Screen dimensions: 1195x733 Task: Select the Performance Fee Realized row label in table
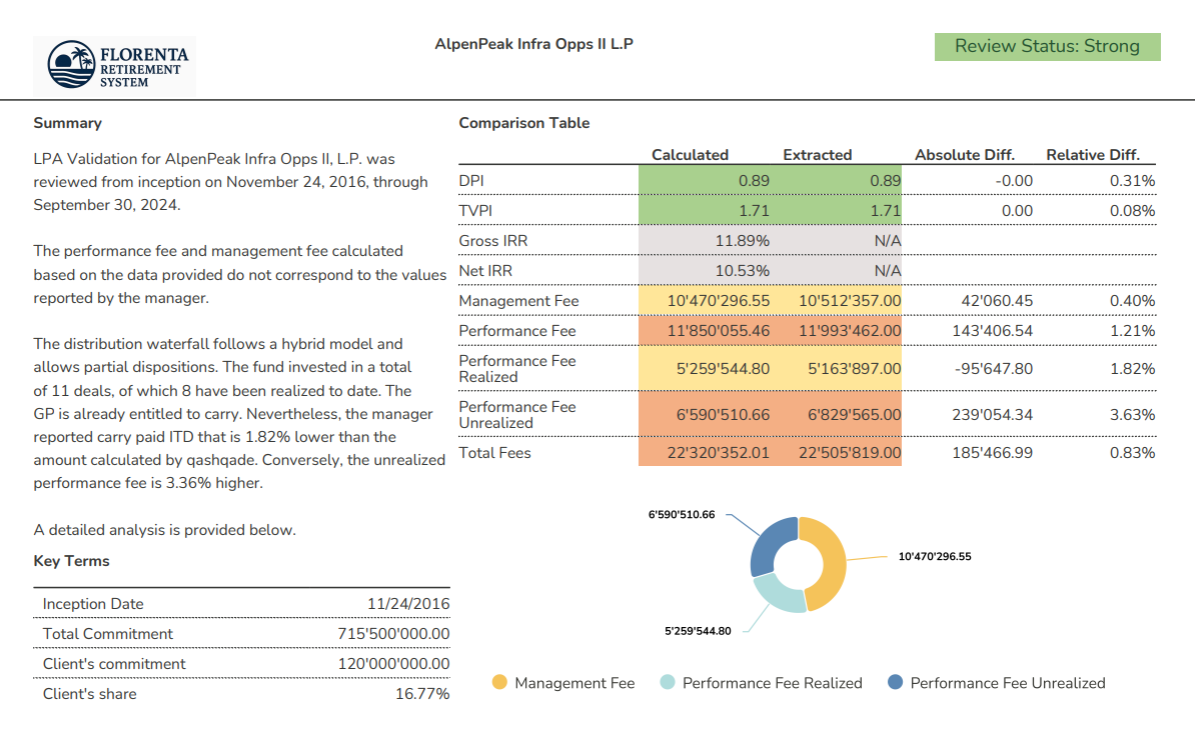pos(517,369)
